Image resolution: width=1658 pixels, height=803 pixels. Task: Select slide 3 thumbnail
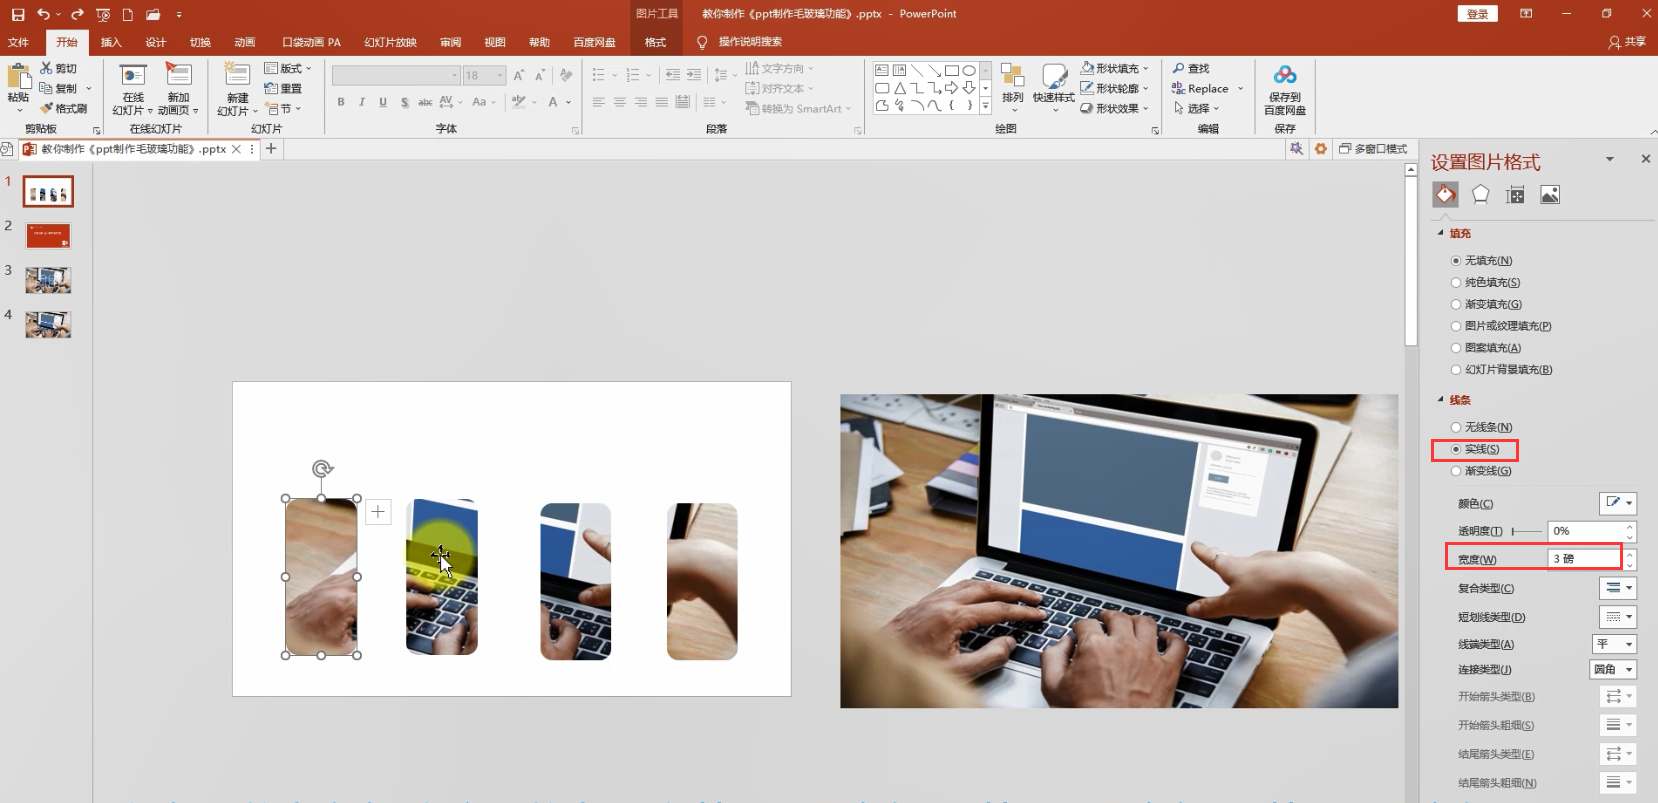pos(48,280)
